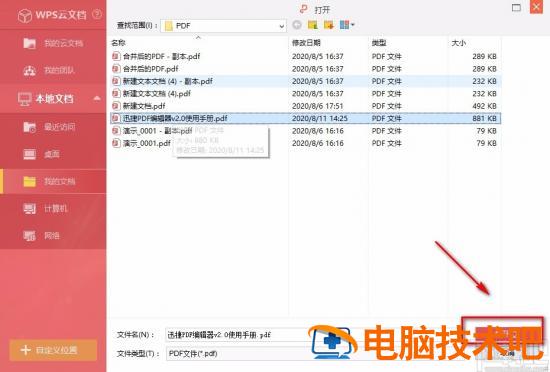The height and width of the screenshot is (372, 550).
Task: Collapse the 本地文档 section arrow
Action: point(97,99)
